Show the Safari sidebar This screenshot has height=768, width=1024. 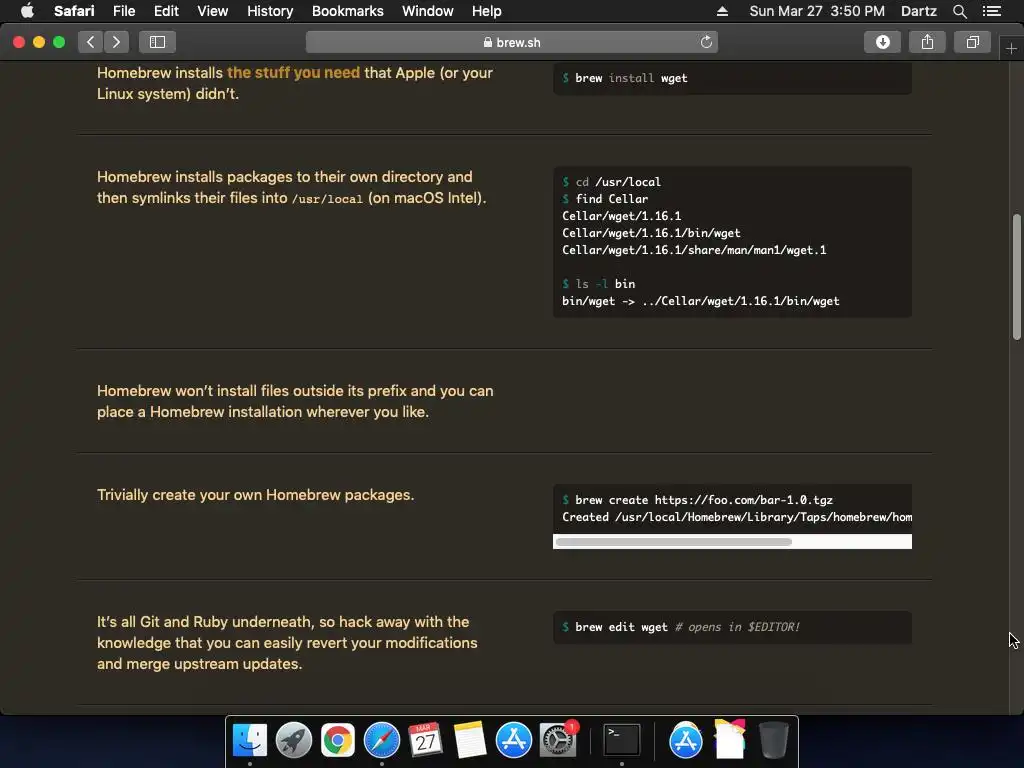(157, 42)
